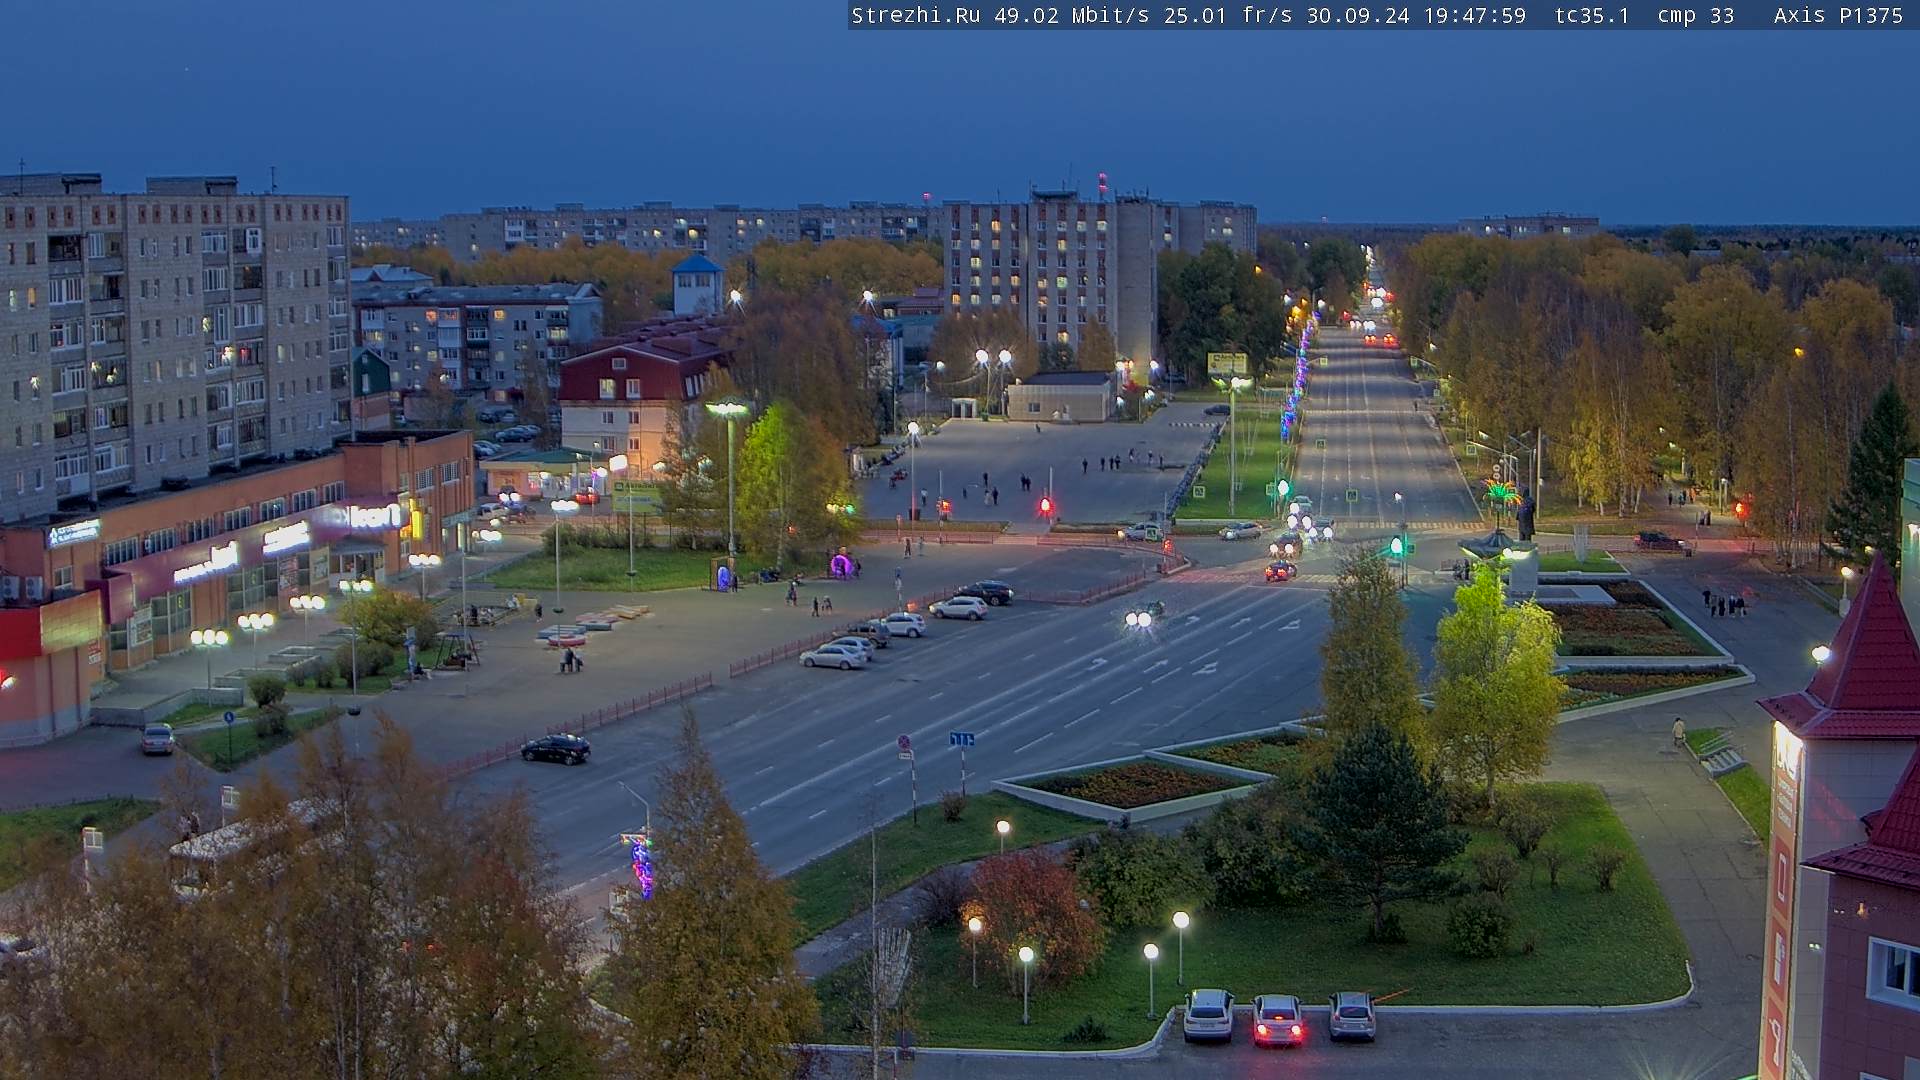Screen dimensions: 1920x1080
Task: Click the 19:47:59 timestamp
Action: [1475, 16]
